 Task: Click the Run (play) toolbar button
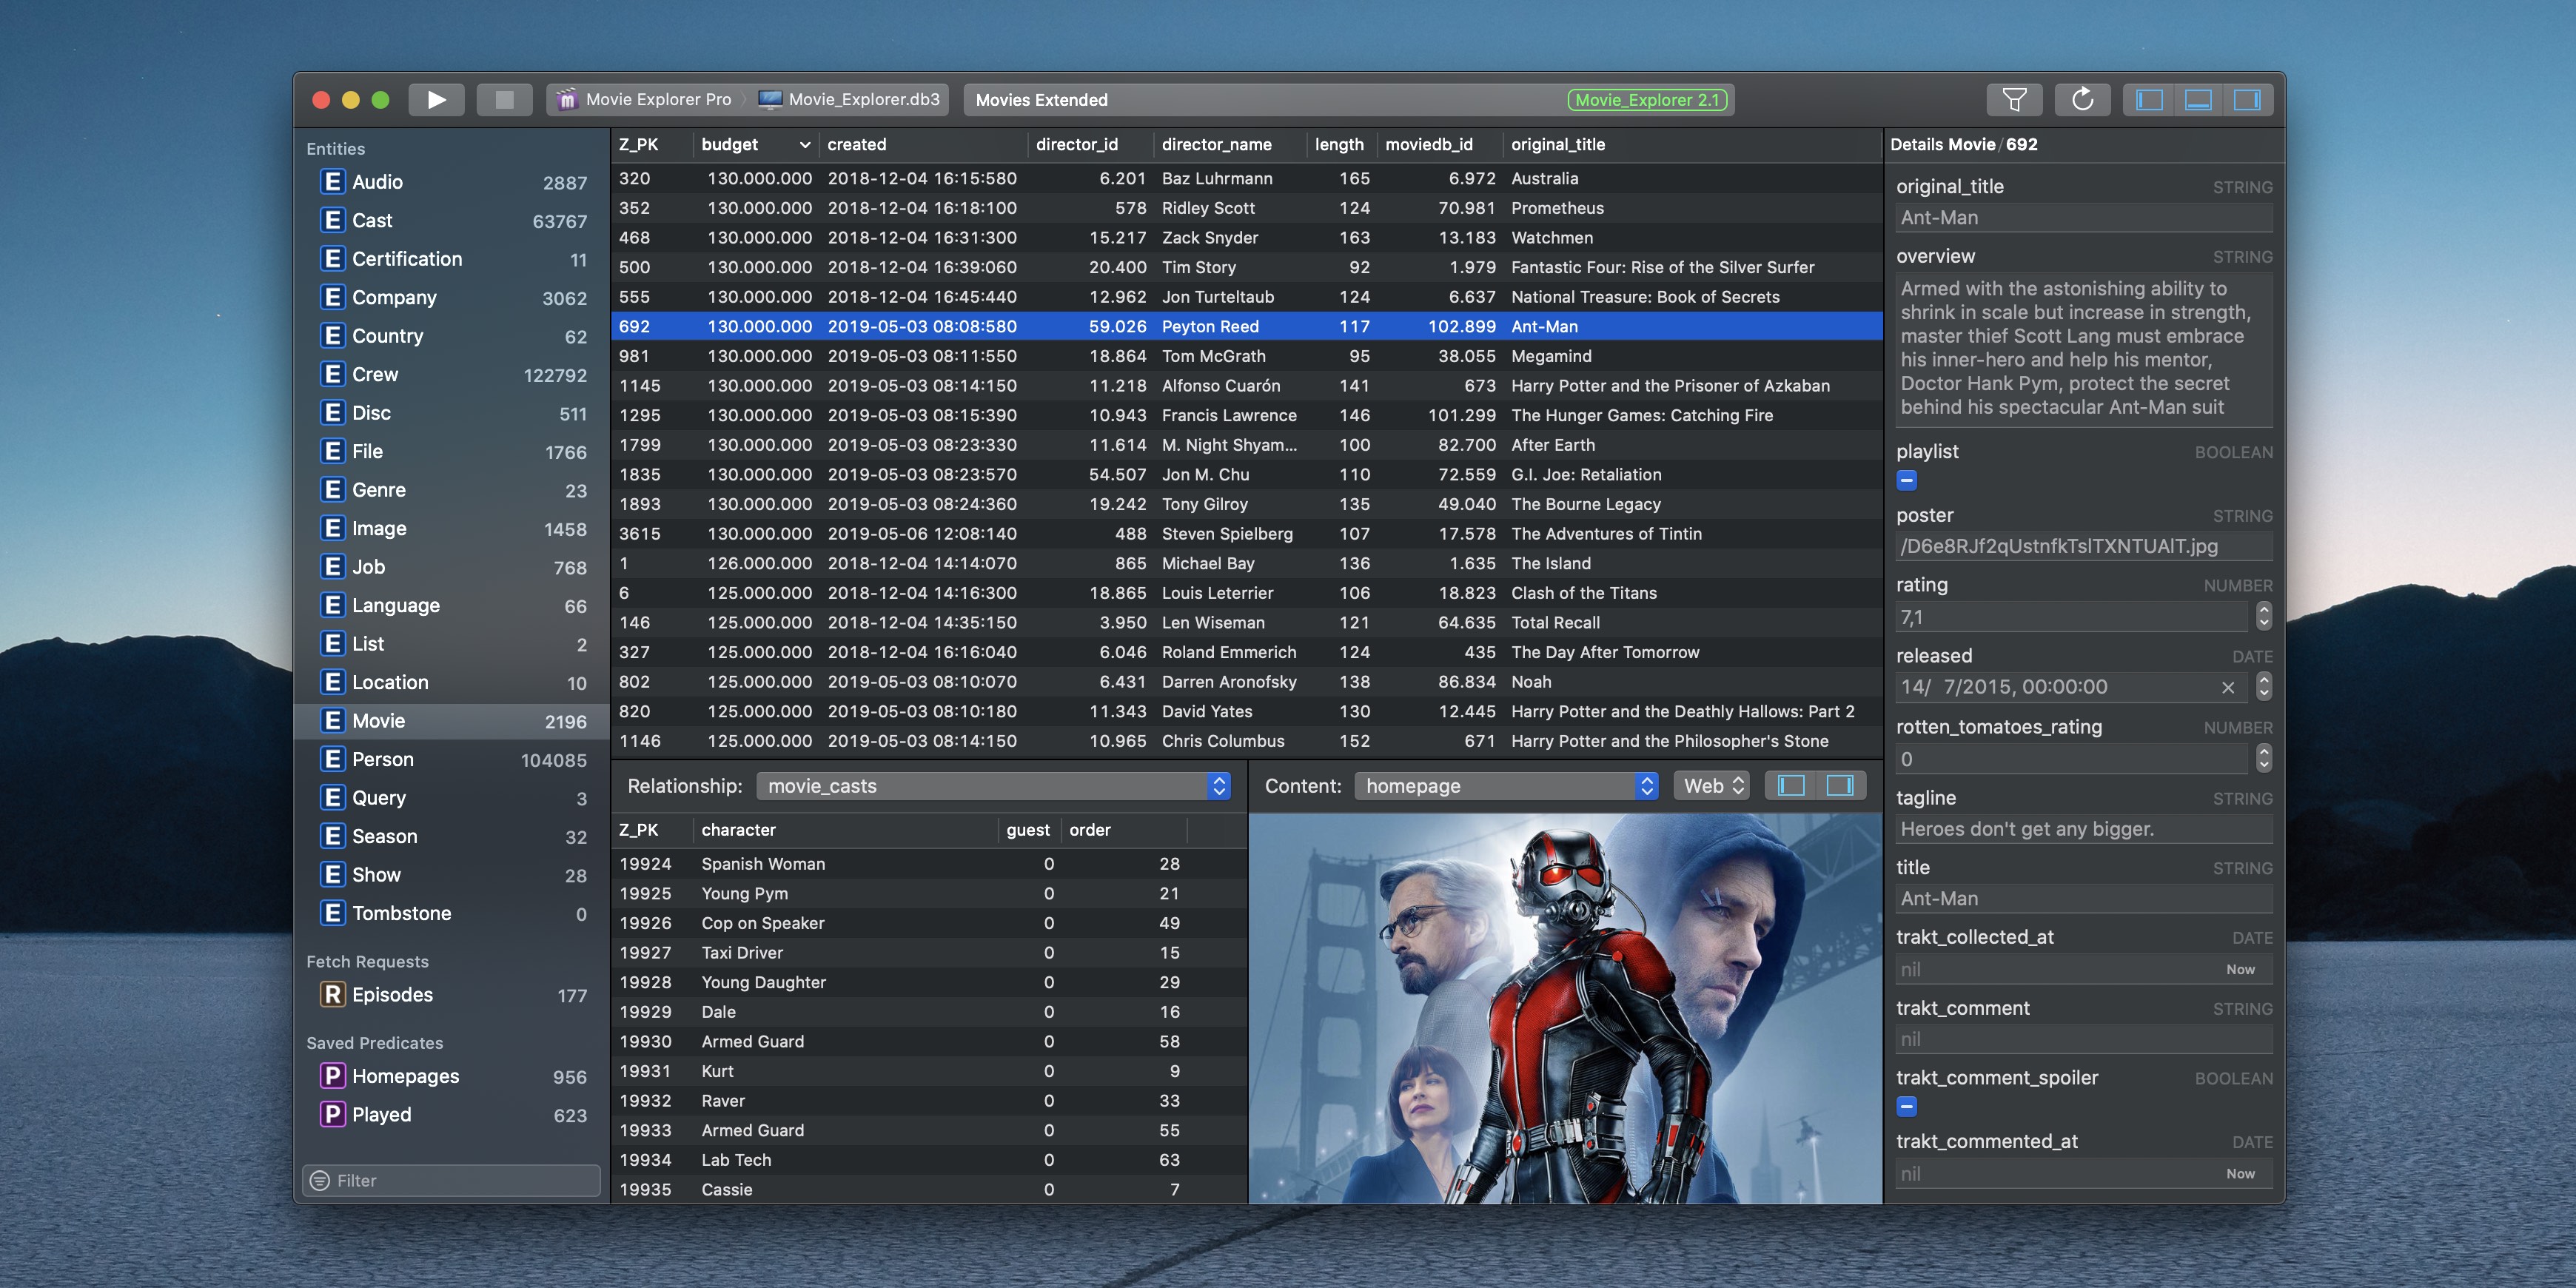tap(436, 99)
